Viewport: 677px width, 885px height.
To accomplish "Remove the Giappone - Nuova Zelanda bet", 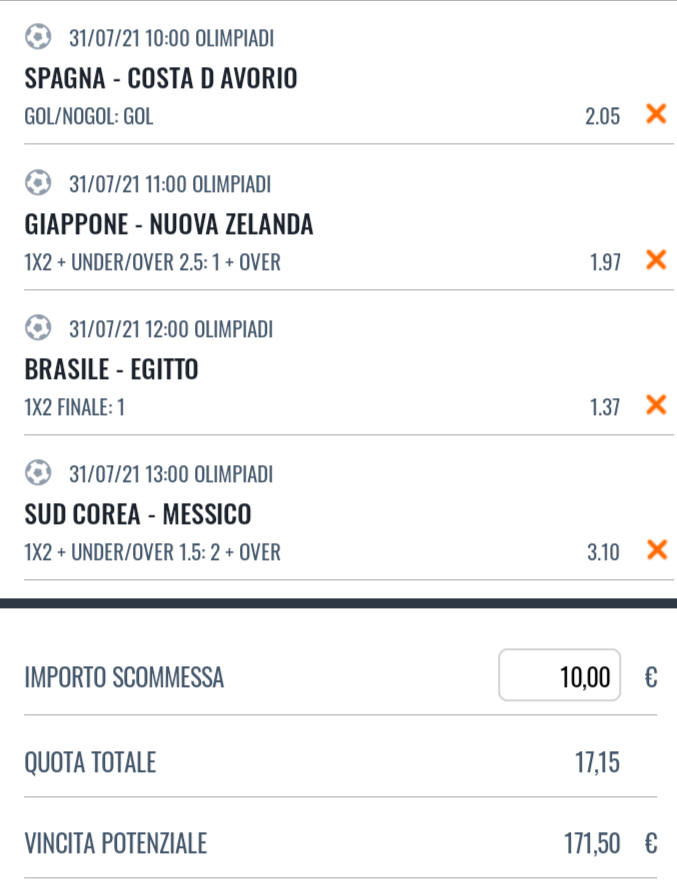I will 656,261.
